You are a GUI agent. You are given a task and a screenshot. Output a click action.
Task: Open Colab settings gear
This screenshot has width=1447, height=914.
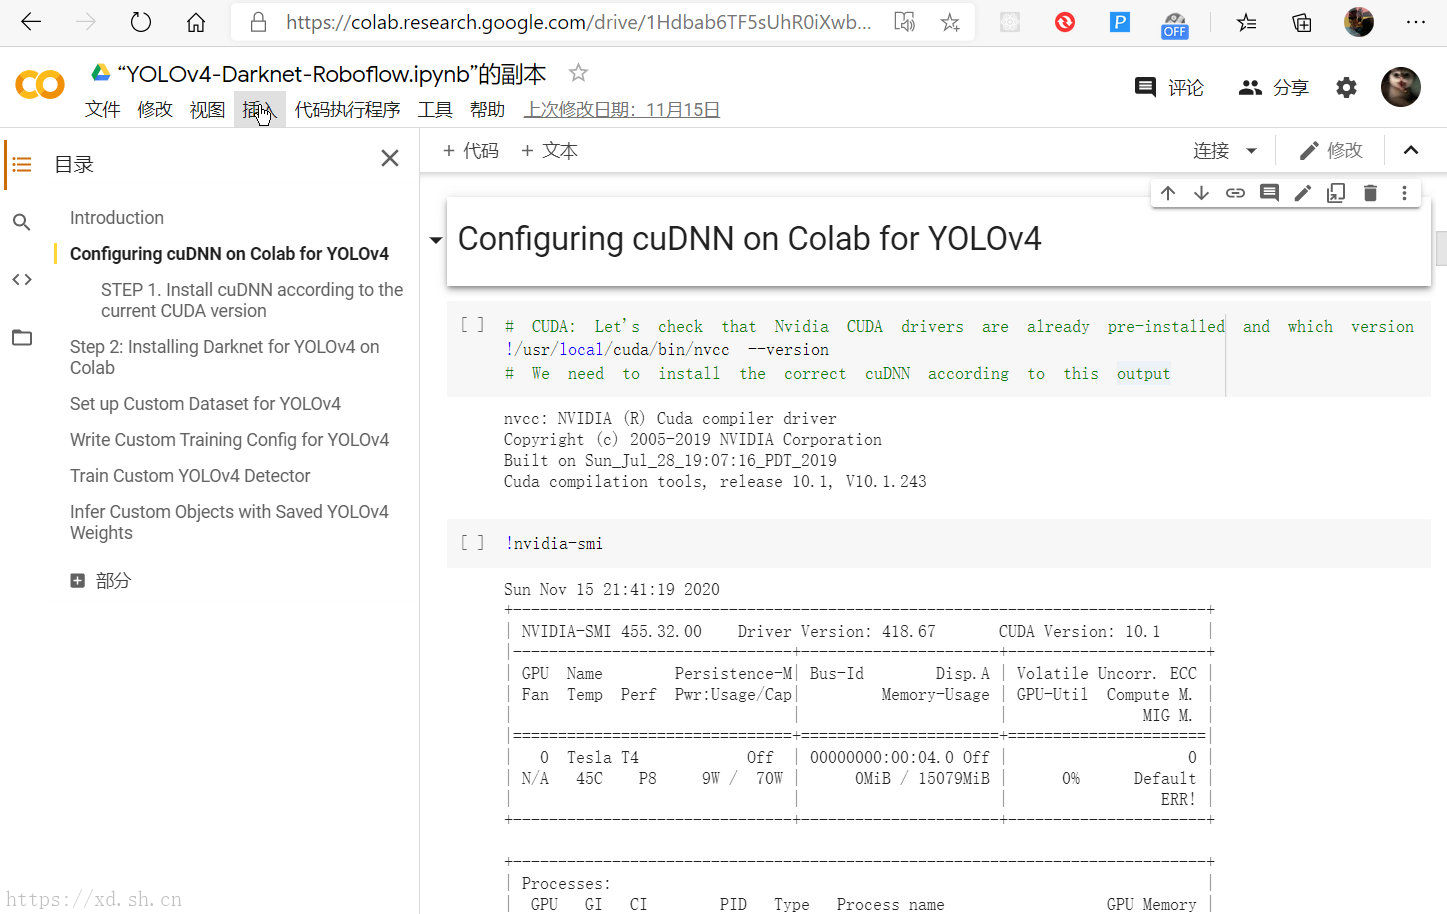click(1347, 88)
